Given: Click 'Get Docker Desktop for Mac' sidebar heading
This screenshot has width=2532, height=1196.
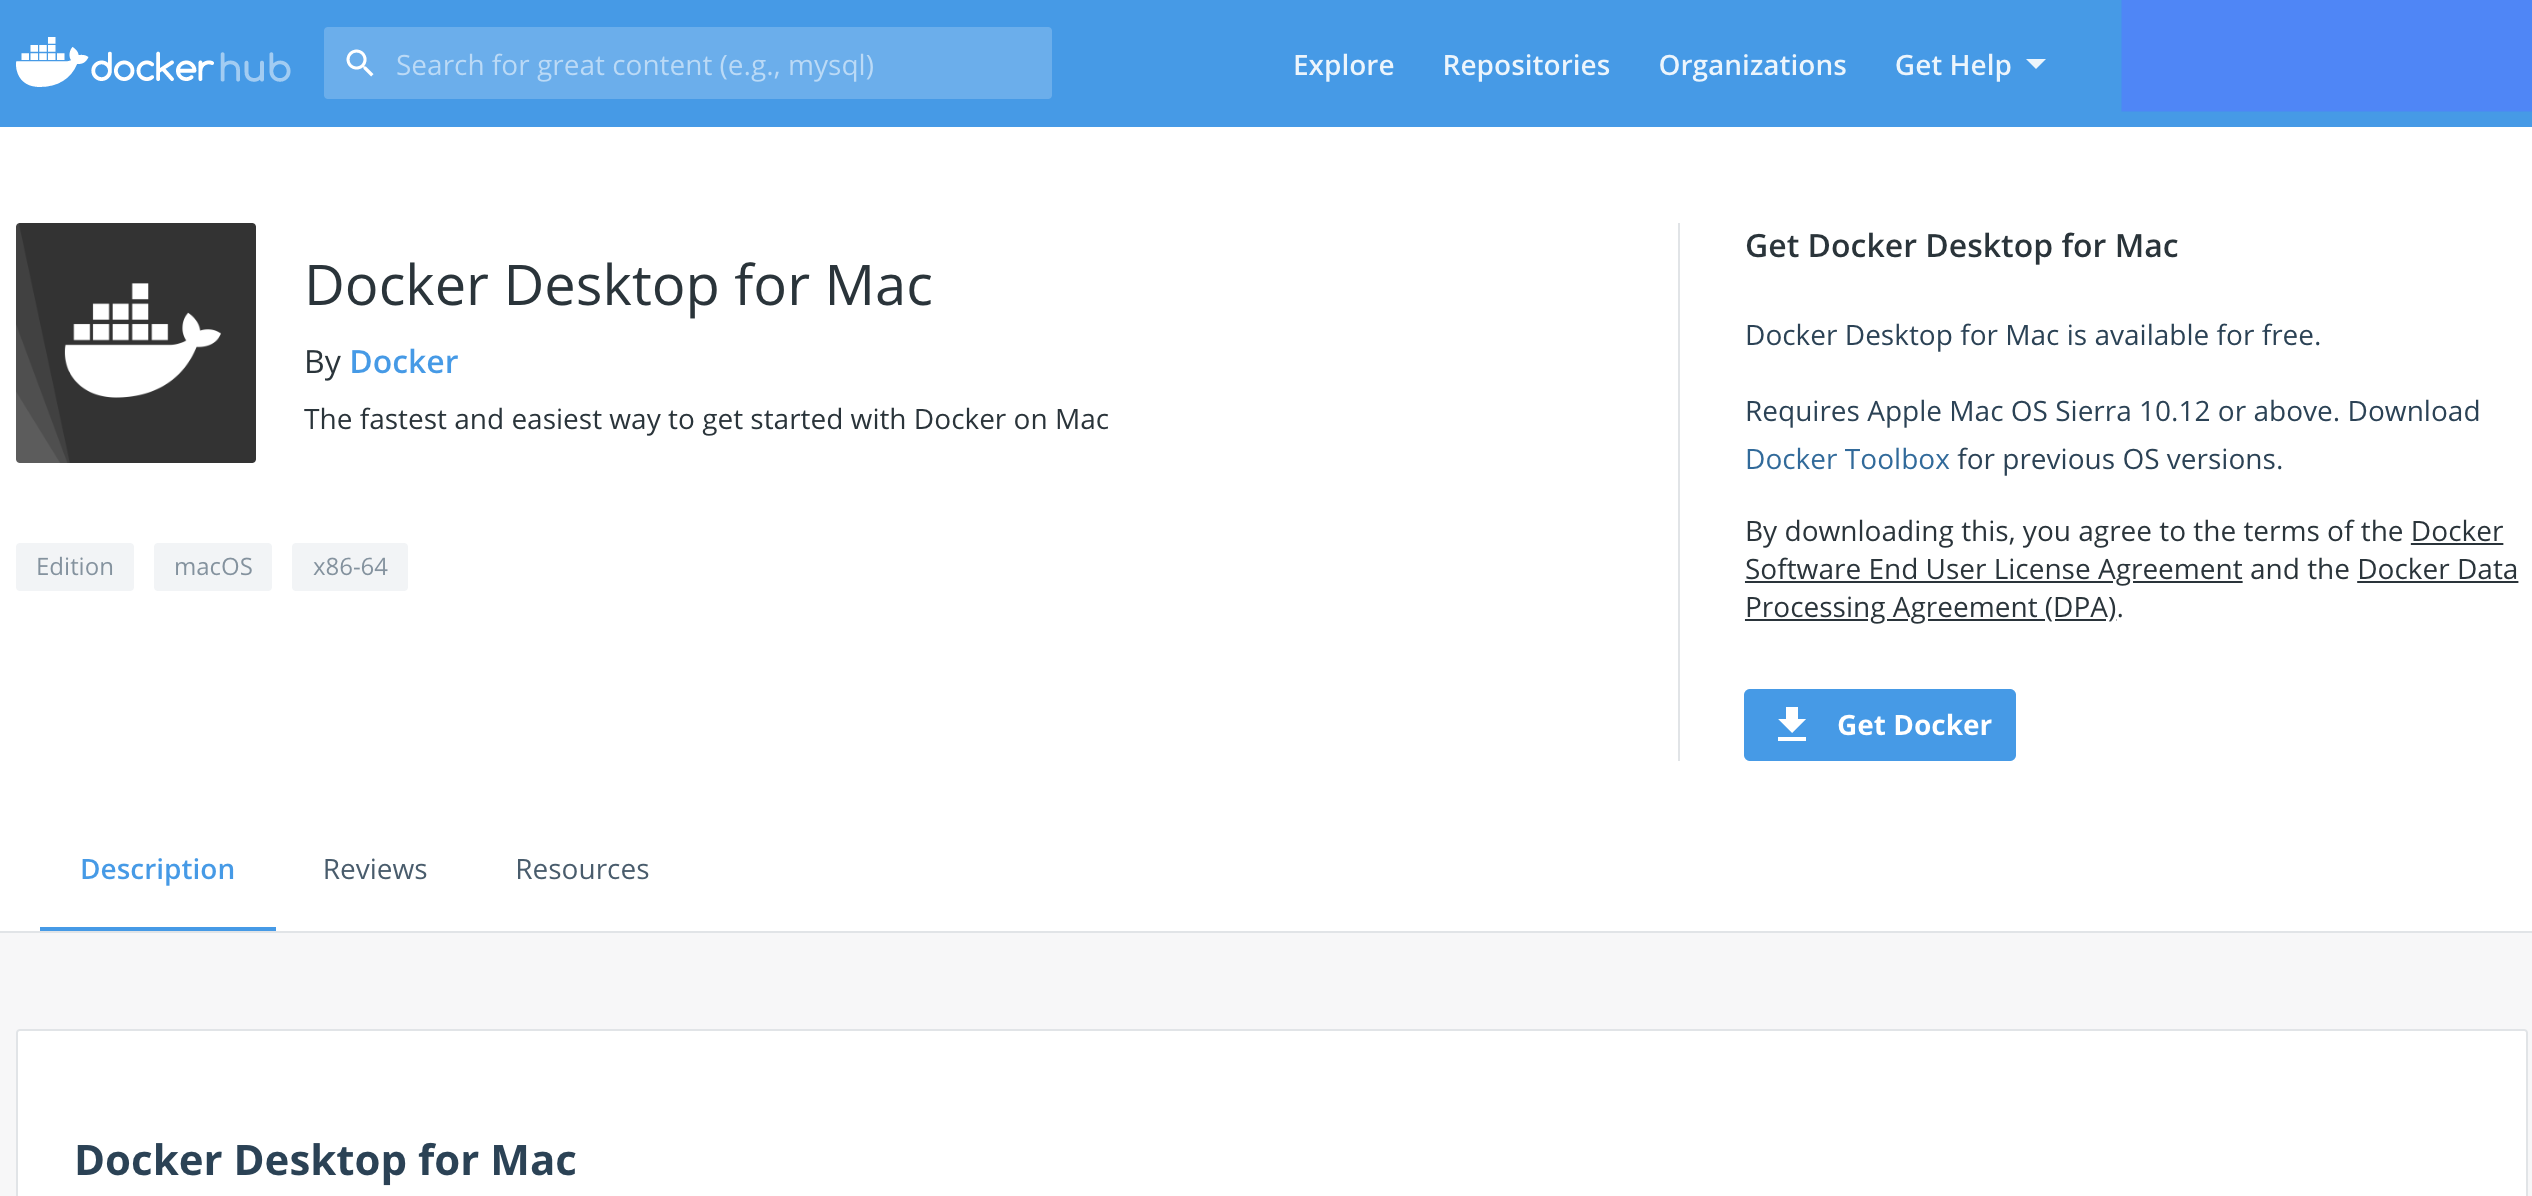Looking at the screenshot, I should (1962, 246).
